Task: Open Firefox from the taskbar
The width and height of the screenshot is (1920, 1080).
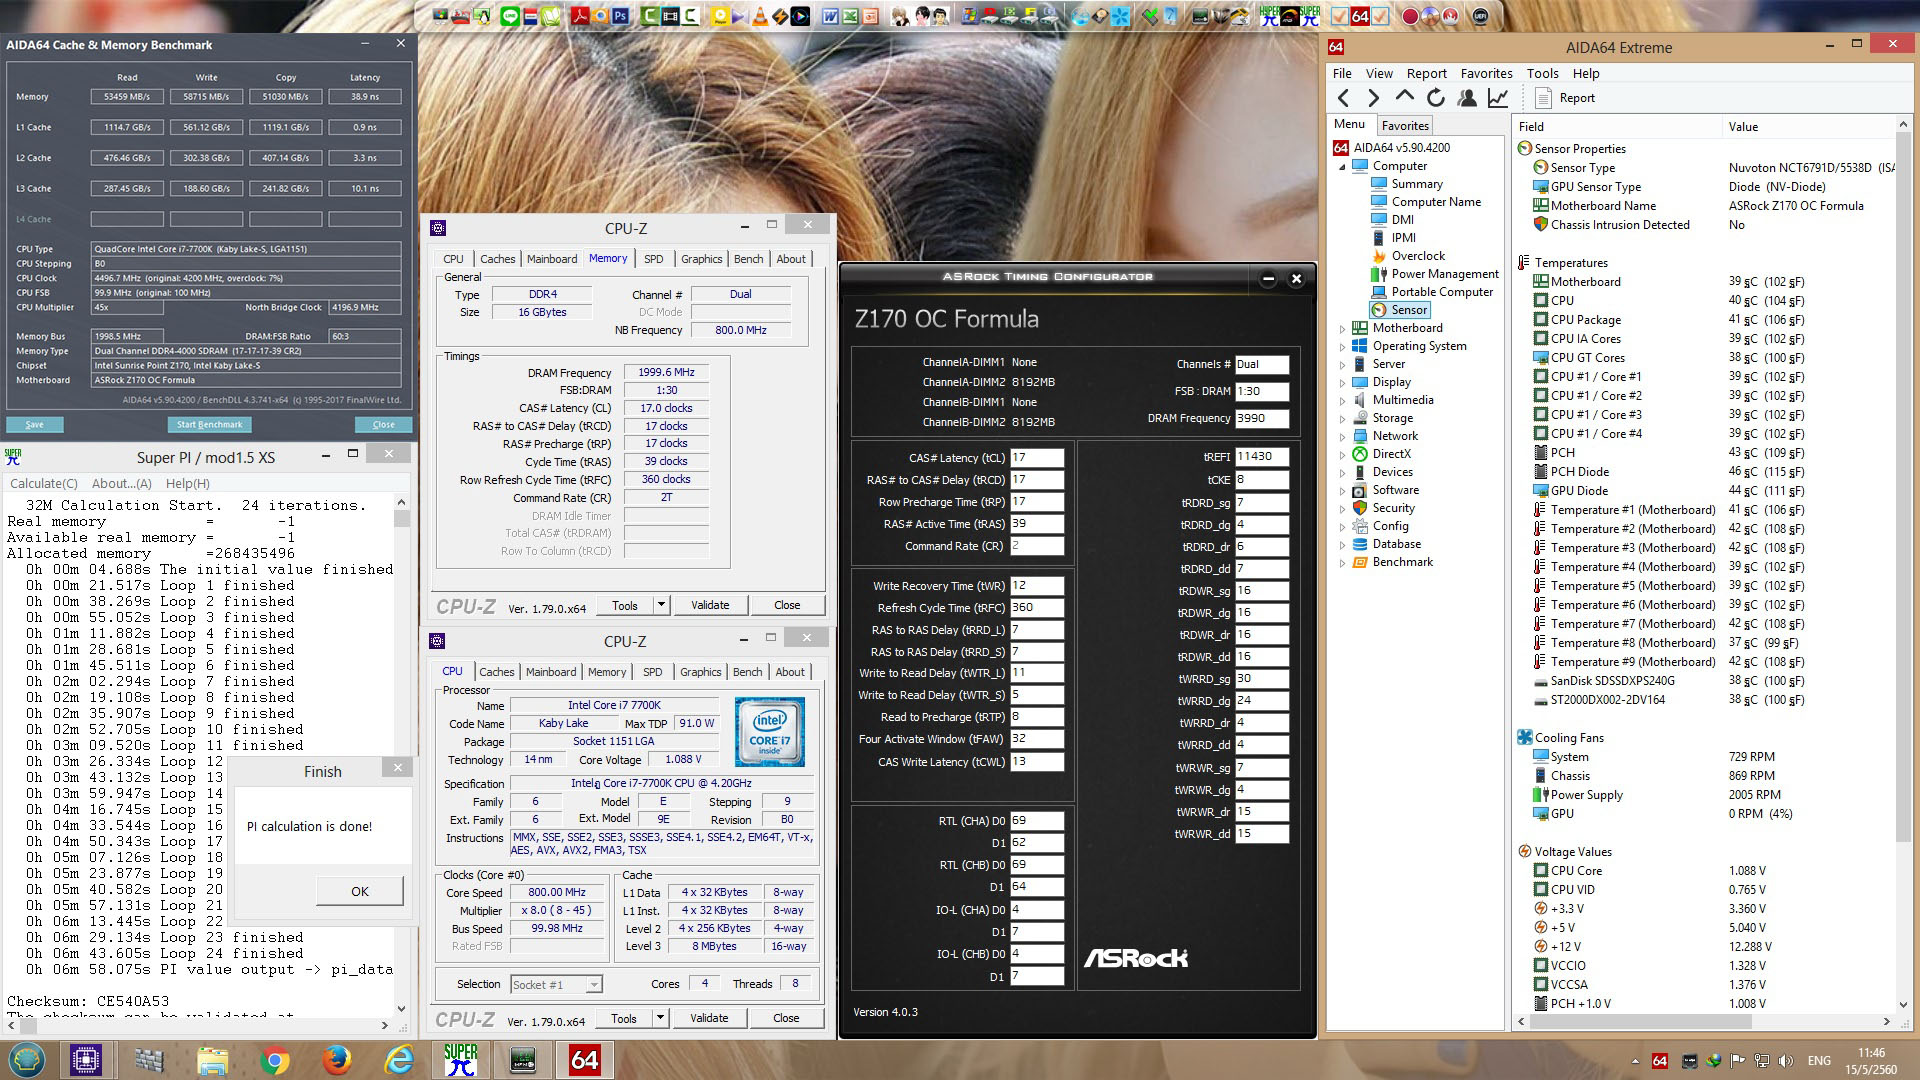Action: point(337,1060)
